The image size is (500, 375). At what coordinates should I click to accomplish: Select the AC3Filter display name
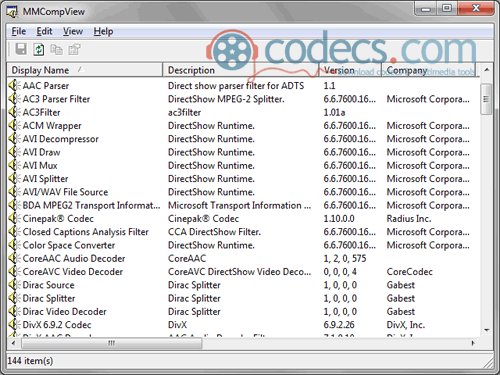coord(41,112)
